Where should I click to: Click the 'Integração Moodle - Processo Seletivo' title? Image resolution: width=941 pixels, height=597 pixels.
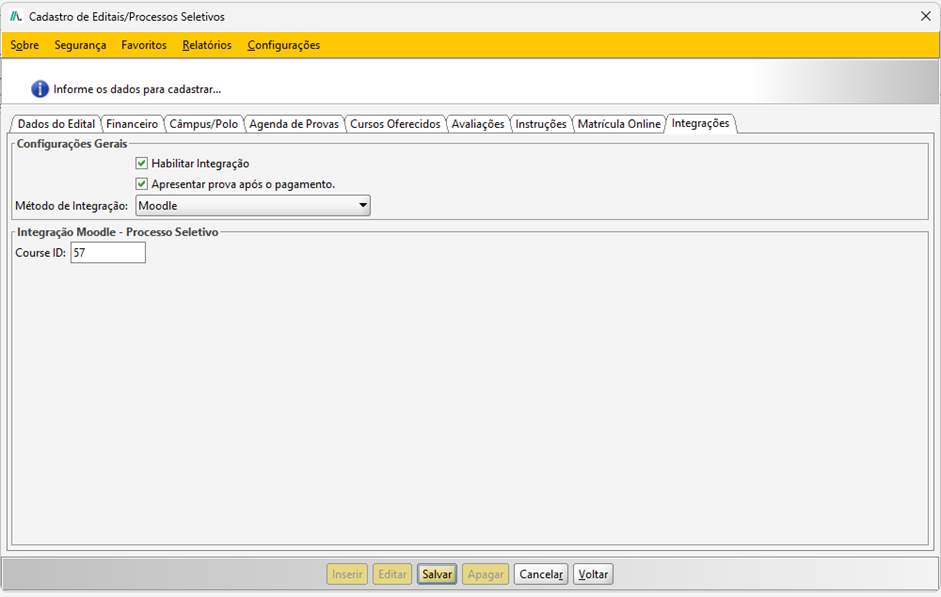(x=118, y=232)
